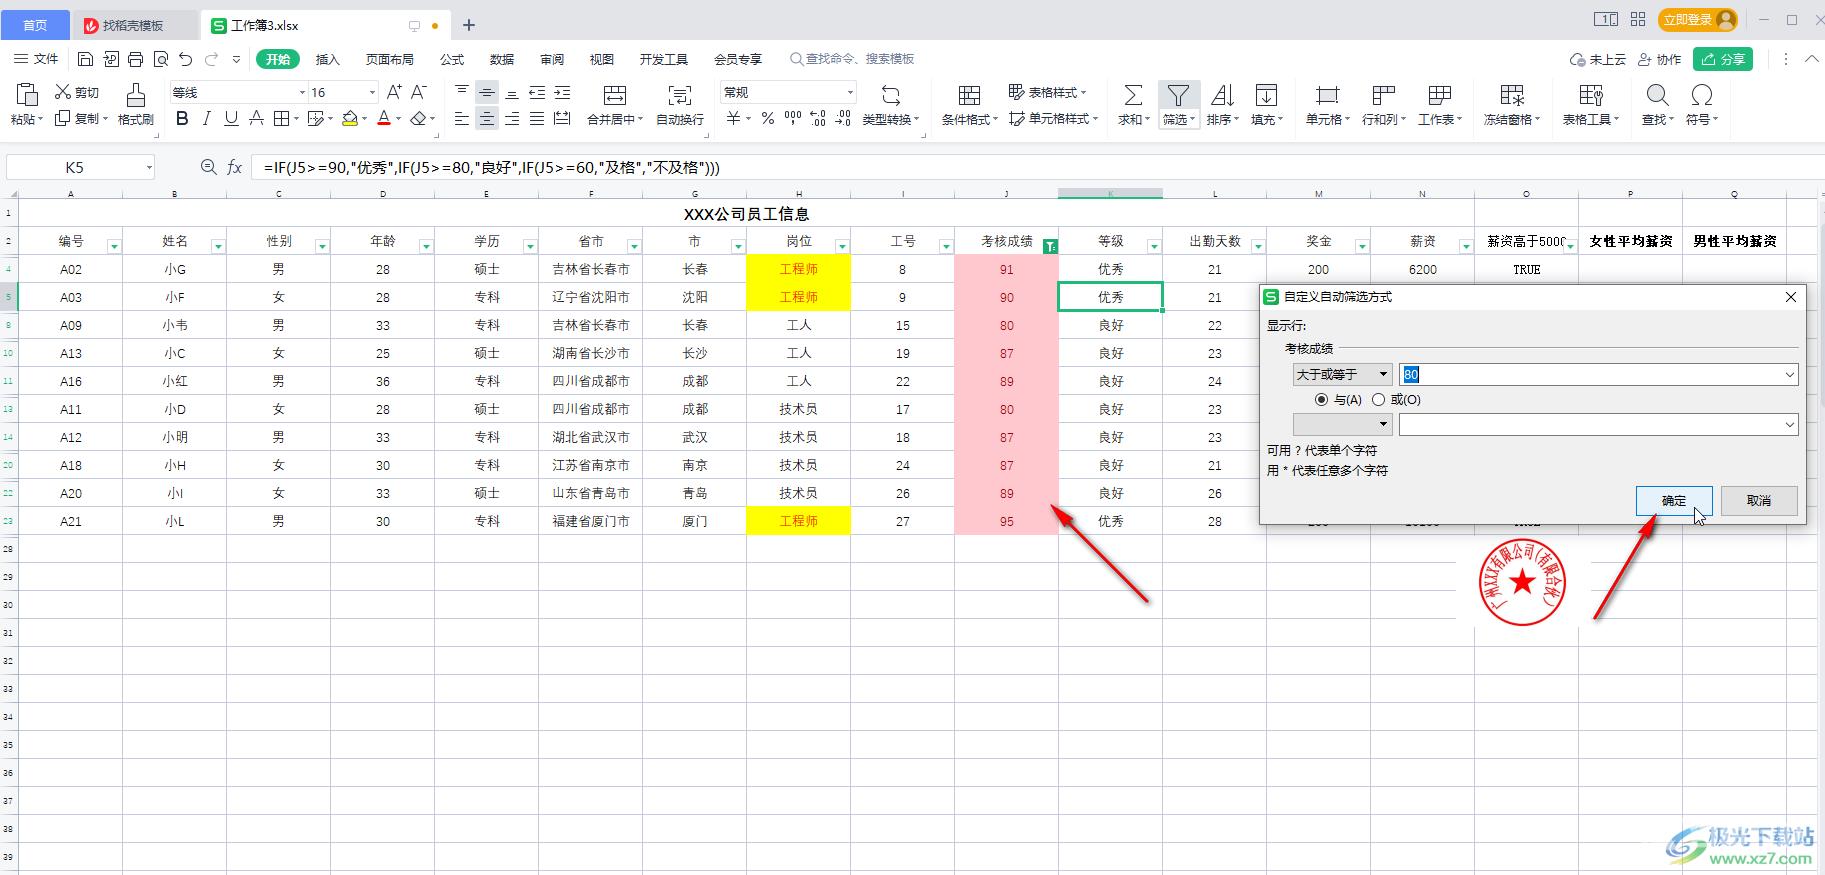Open the number format dropdown (常规)

pyautogui.click(x=850, y=92)
